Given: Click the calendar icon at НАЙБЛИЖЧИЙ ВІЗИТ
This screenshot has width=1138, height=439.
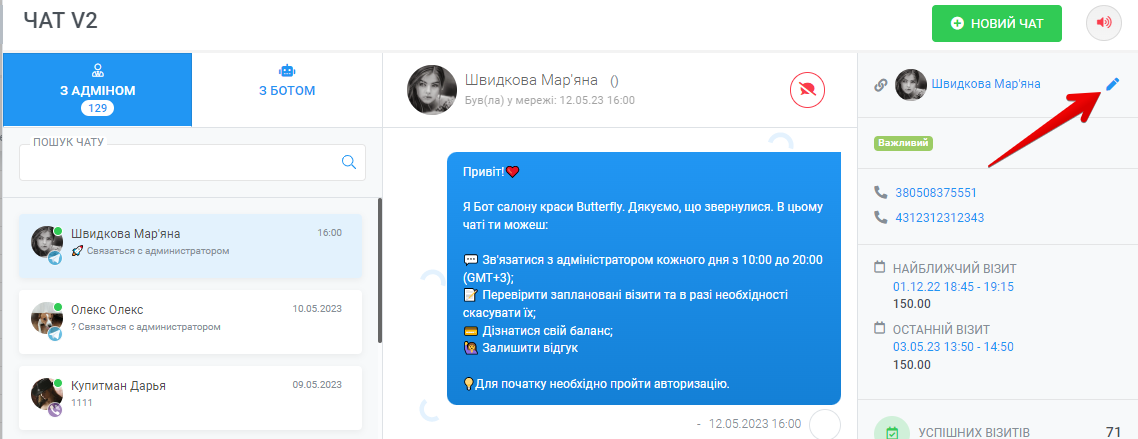Looking at the screenshot, I should (880, 268).
